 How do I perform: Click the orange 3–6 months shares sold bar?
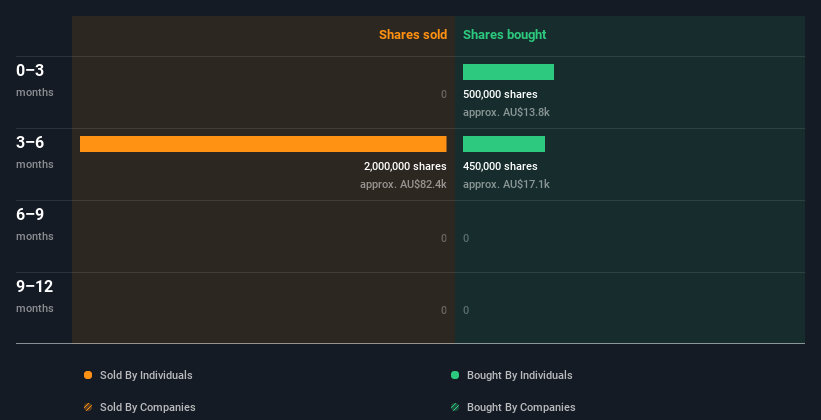pos(263,144)
